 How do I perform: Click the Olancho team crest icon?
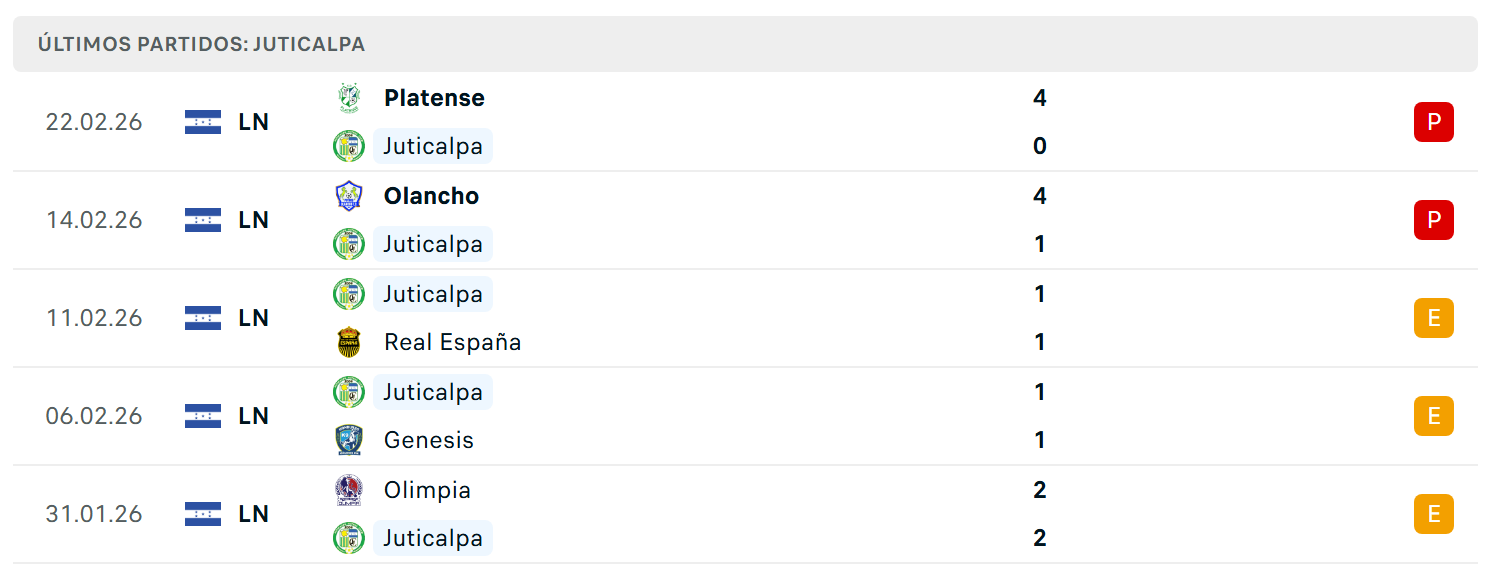point(348,196)
